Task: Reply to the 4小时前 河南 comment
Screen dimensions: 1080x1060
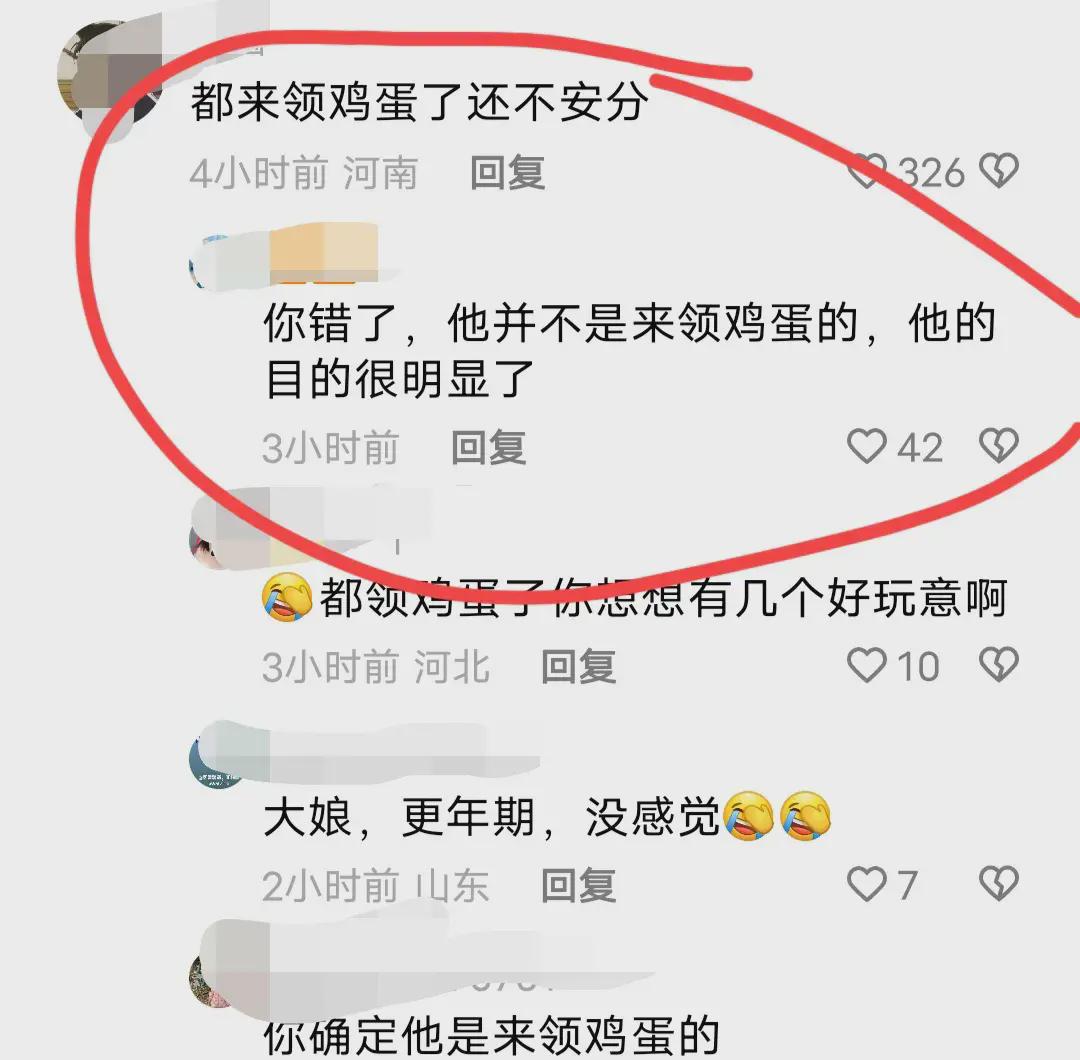Action: point(508,172)
